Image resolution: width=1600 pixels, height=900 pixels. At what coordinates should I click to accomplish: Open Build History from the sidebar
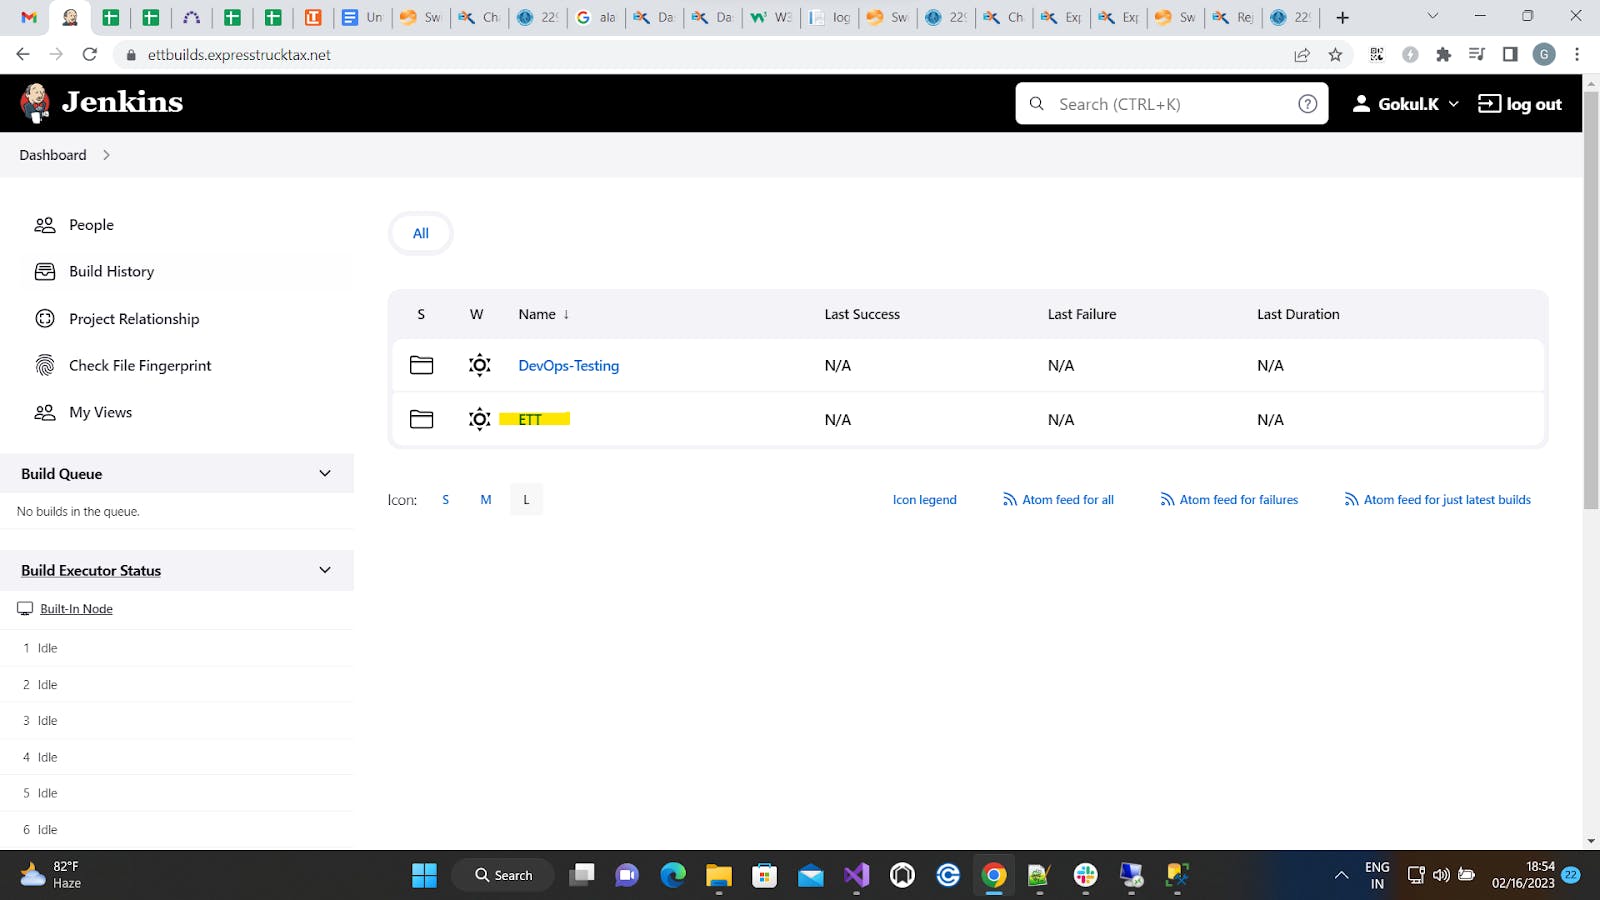(111, 272)
